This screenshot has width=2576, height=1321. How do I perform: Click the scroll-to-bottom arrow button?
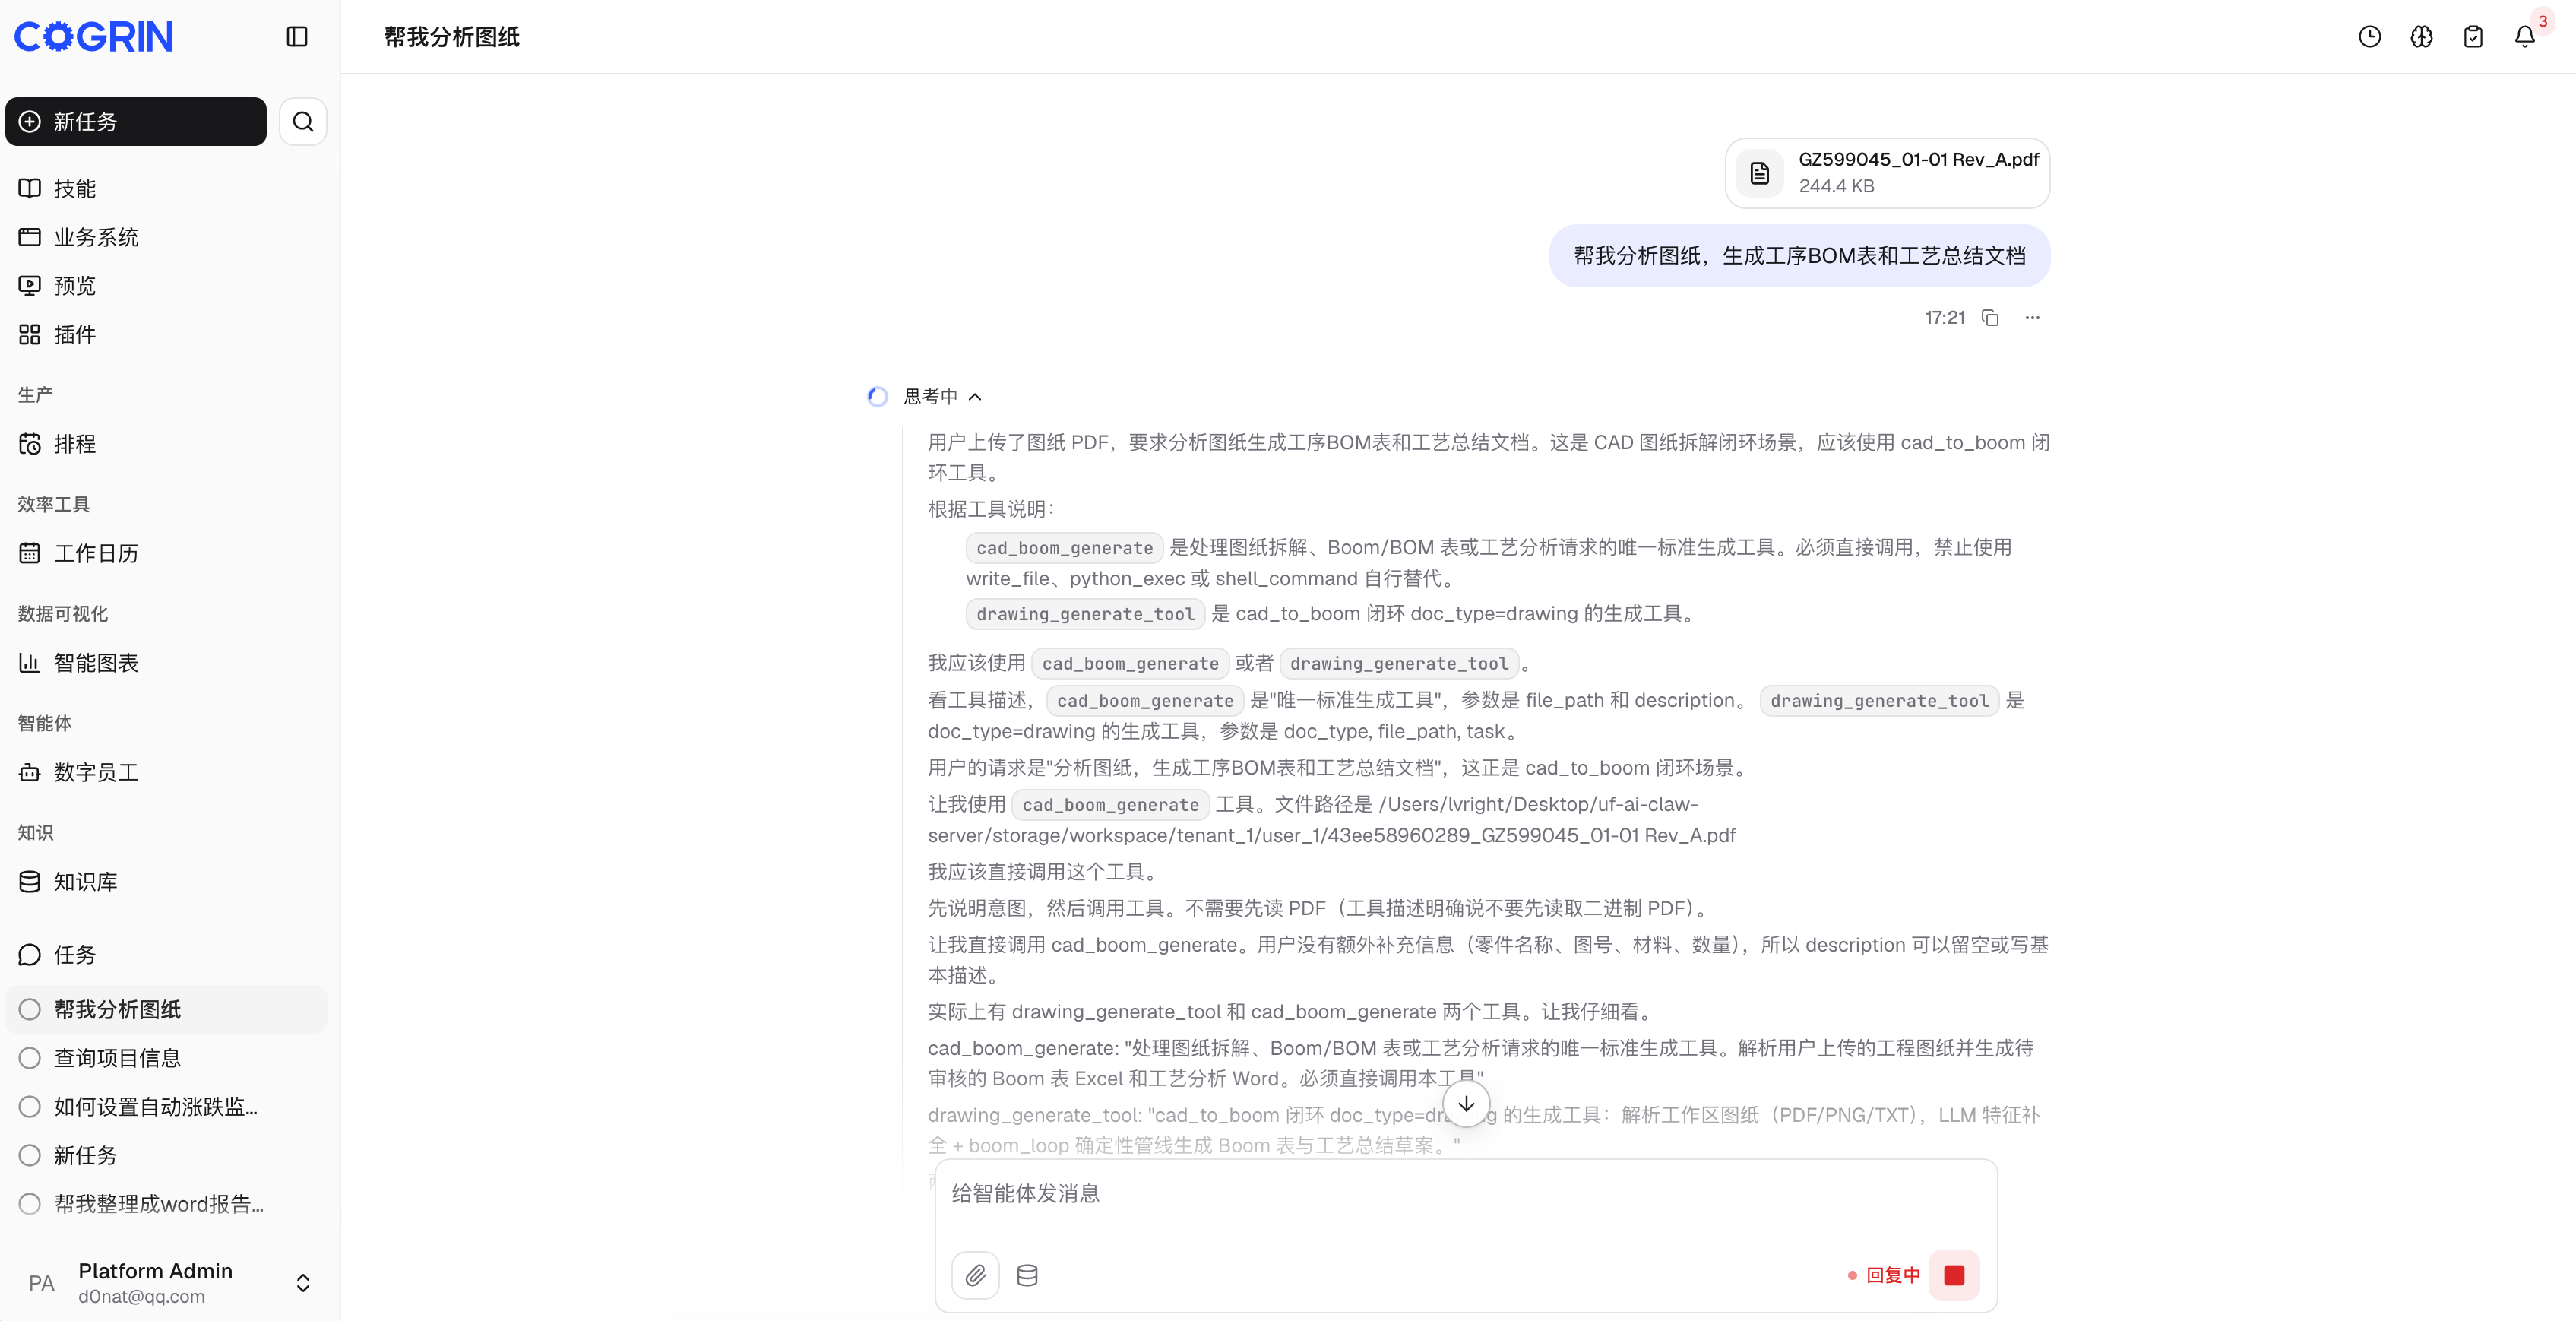coord(1466,1104)
